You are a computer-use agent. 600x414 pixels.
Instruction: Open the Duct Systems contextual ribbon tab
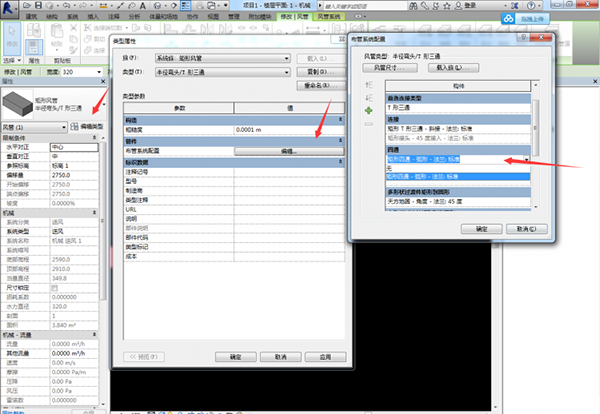329,16
